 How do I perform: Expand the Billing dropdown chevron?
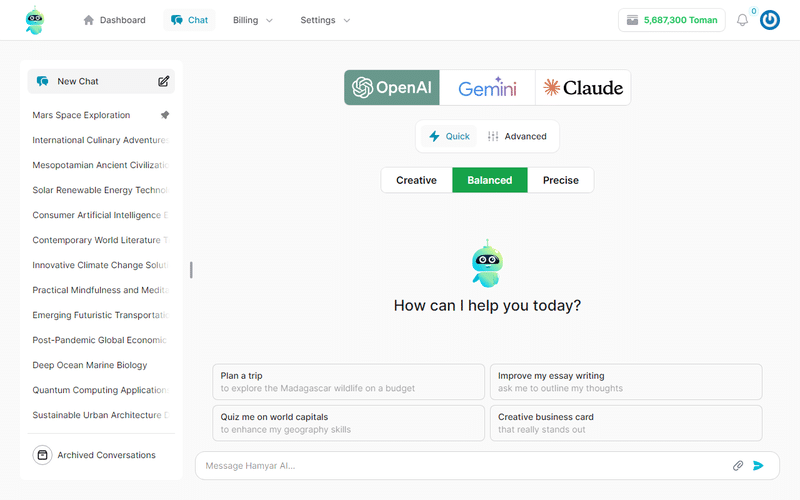269,20
